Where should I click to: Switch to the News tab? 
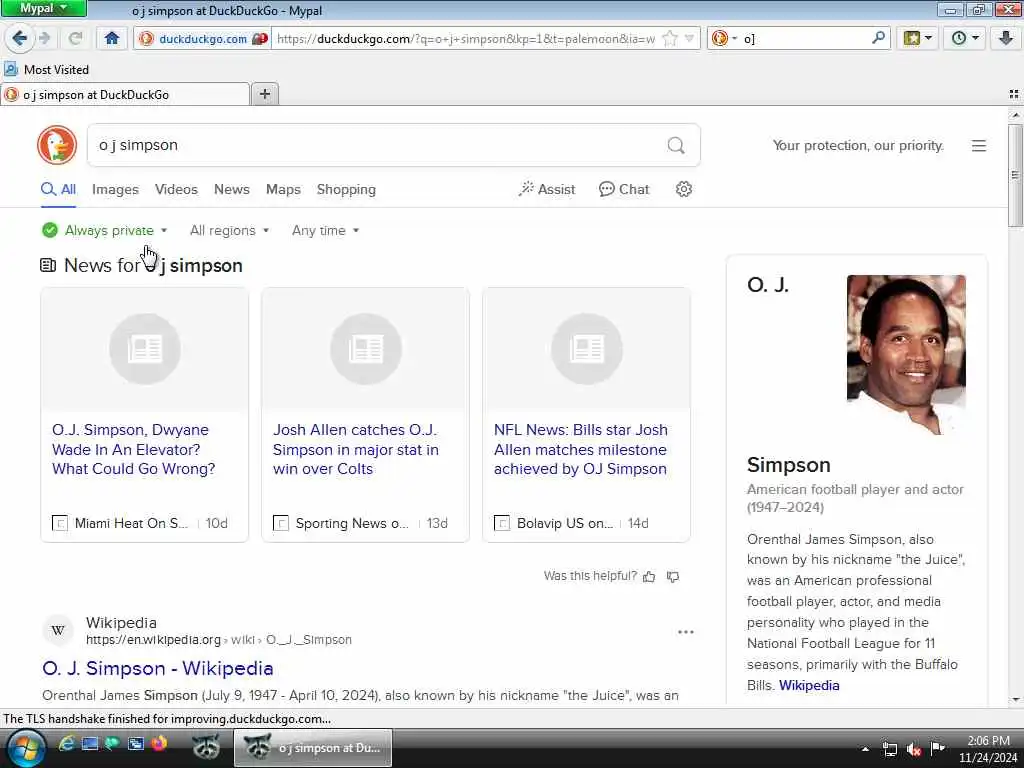(x=231, y=189)
